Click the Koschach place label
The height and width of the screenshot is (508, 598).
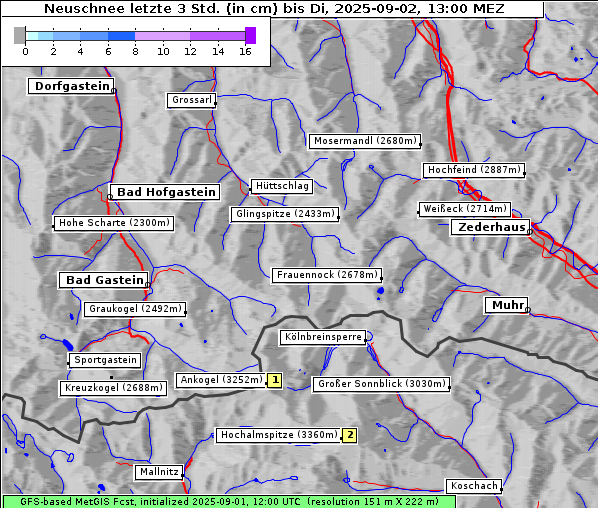click(474, 486)
